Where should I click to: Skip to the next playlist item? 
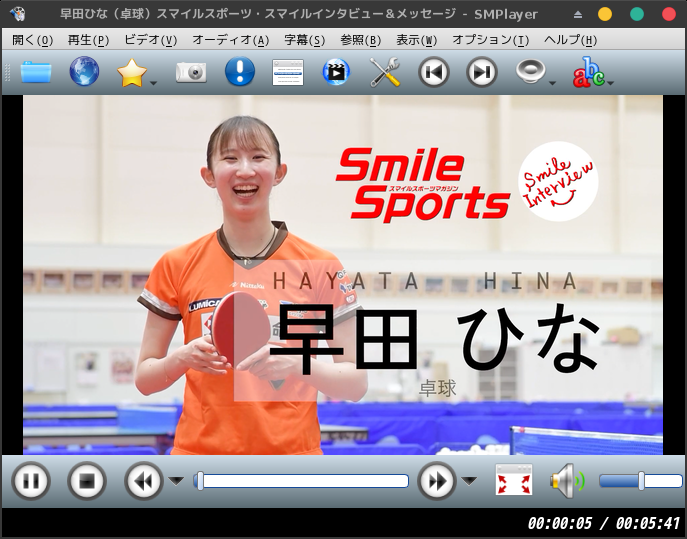tap(482, 72)
